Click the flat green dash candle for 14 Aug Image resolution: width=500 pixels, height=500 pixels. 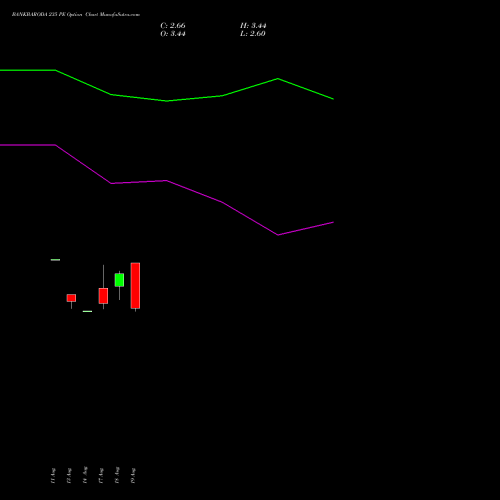87,311
